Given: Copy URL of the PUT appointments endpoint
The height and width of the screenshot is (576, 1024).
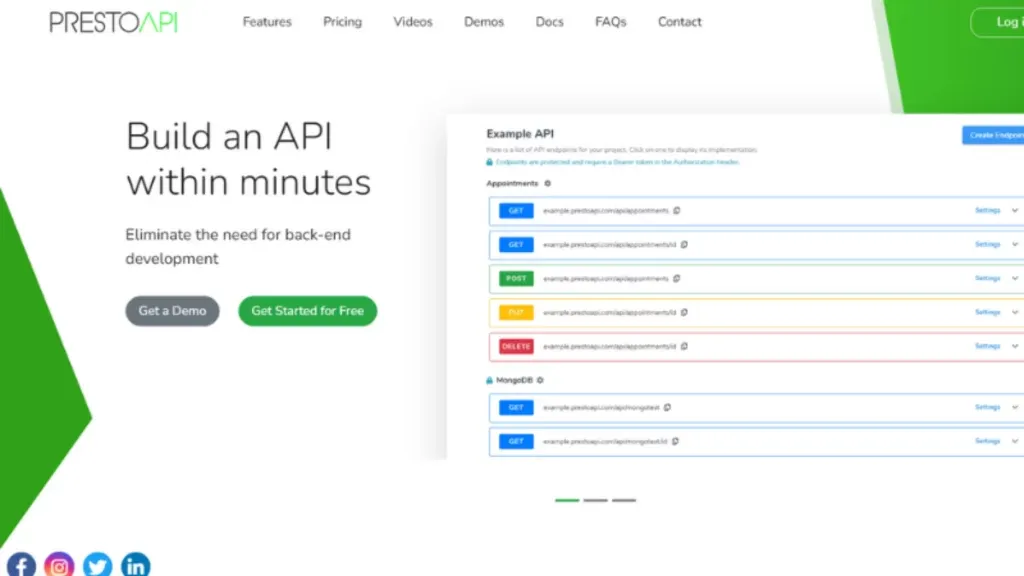Looking at the screenshot, I should point(684,313).
